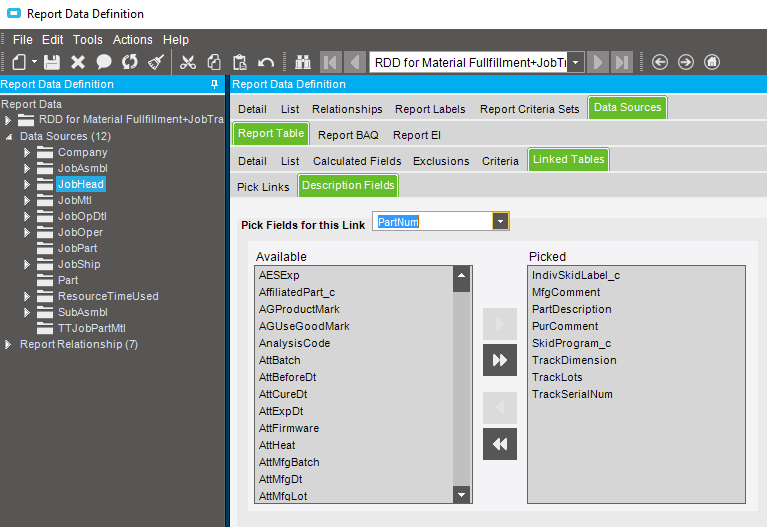Open the Exclusions tab
The width and height of the screenshot is (767, 527).
[x=441, y=161]
